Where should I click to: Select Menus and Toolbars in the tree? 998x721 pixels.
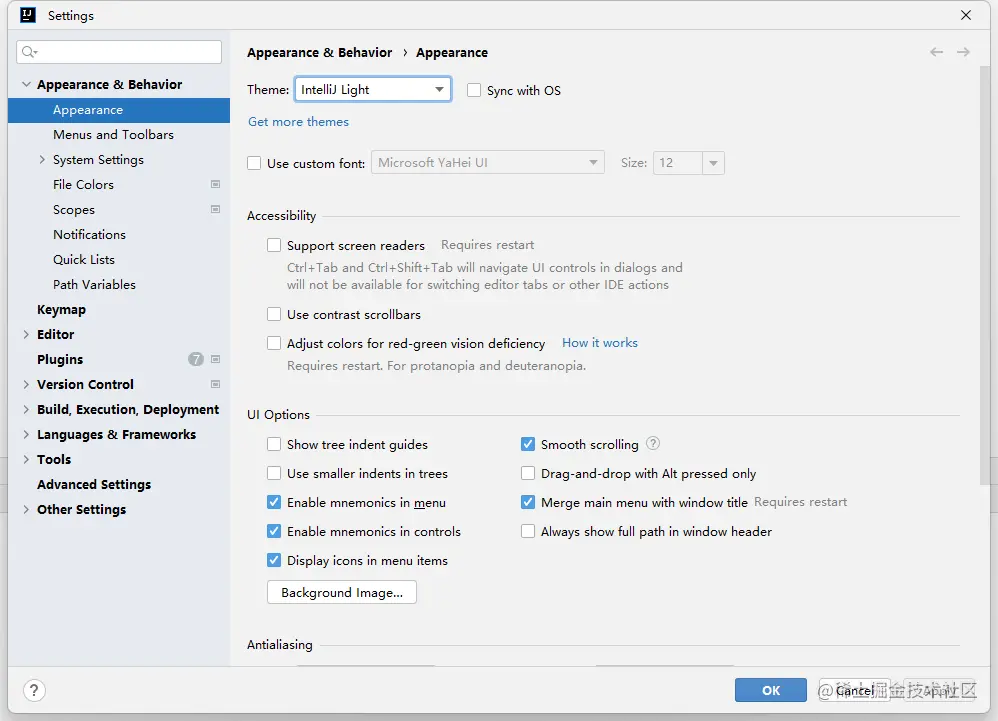tap(113, 135)
